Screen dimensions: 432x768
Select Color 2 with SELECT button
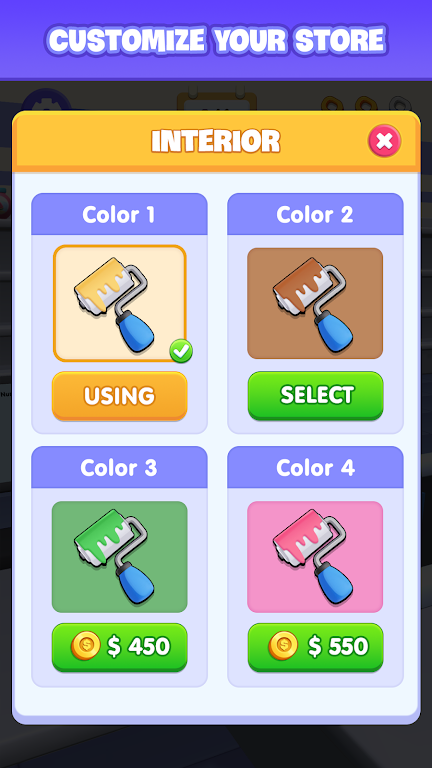(x=315, y=396)
